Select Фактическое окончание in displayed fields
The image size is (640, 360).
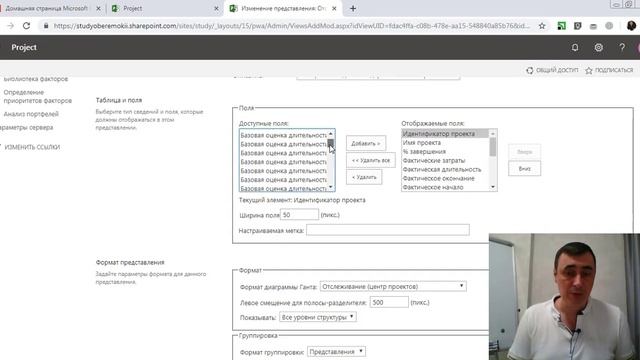tap(445, 178)
